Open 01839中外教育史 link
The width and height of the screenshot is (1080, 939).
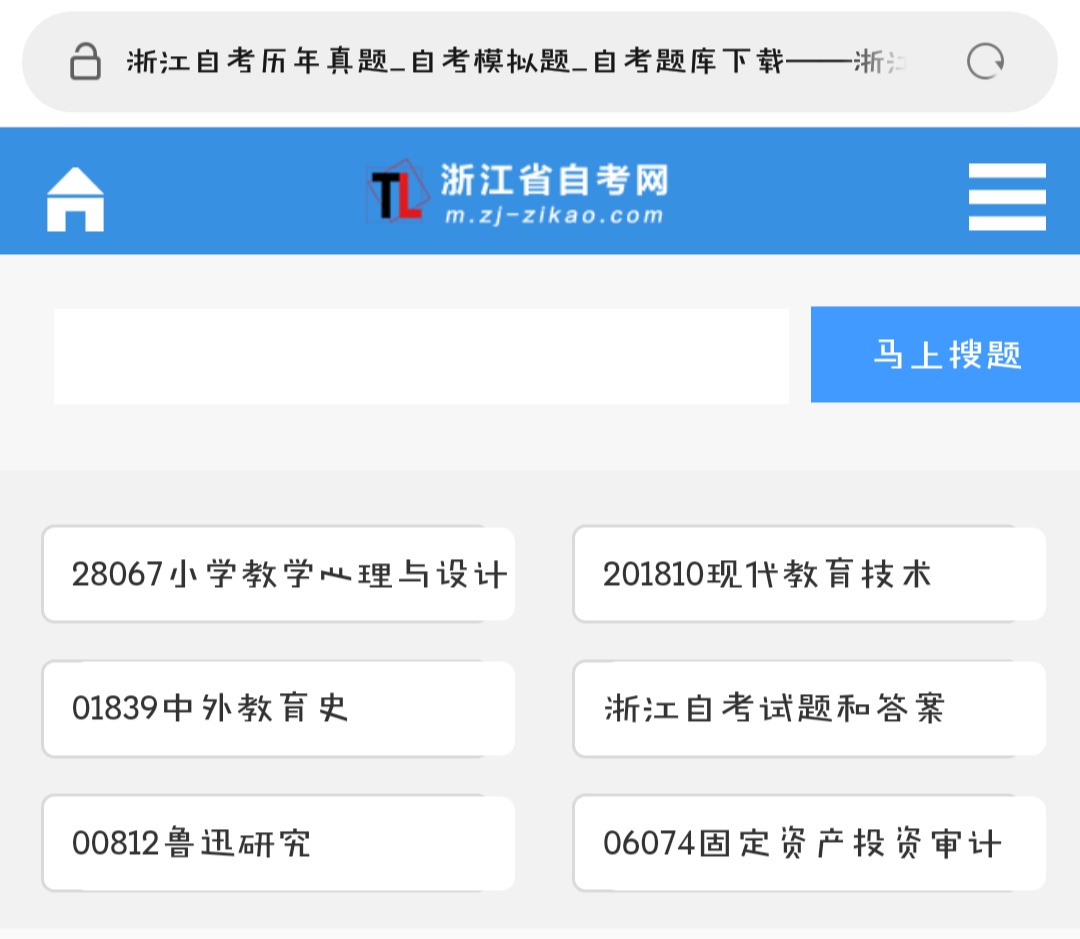click(278, 708)
